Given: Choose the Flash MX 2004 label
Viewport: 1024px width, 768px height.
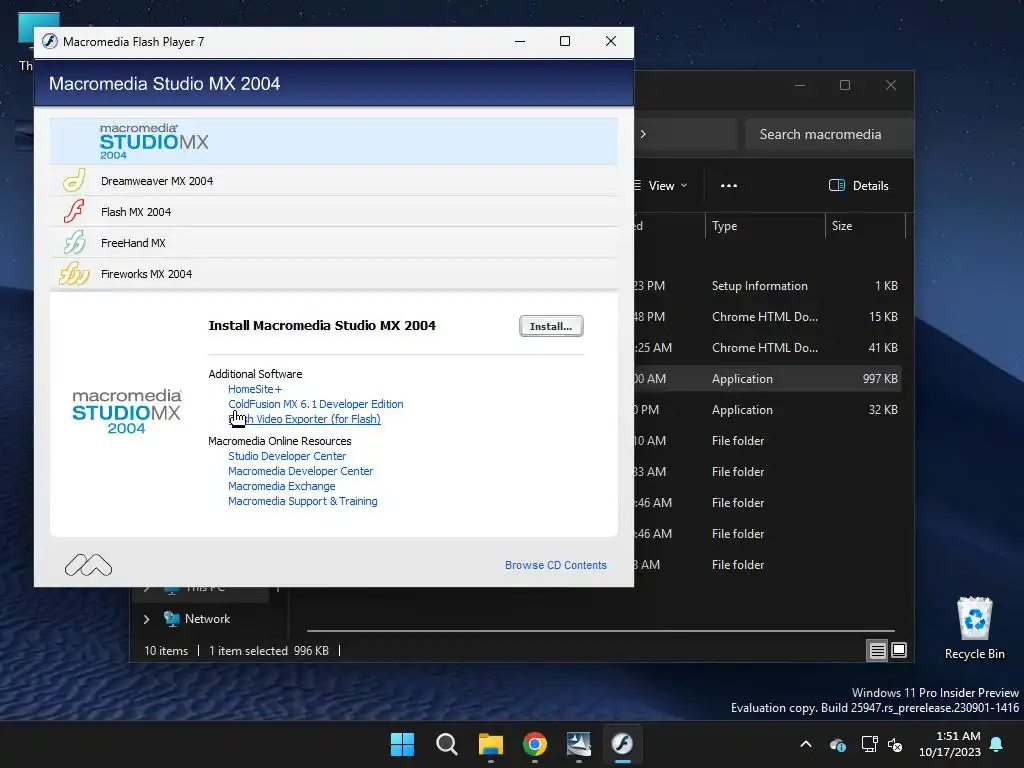Looking at the screenshot, I should pyautogui.click(x=136, y=212).
